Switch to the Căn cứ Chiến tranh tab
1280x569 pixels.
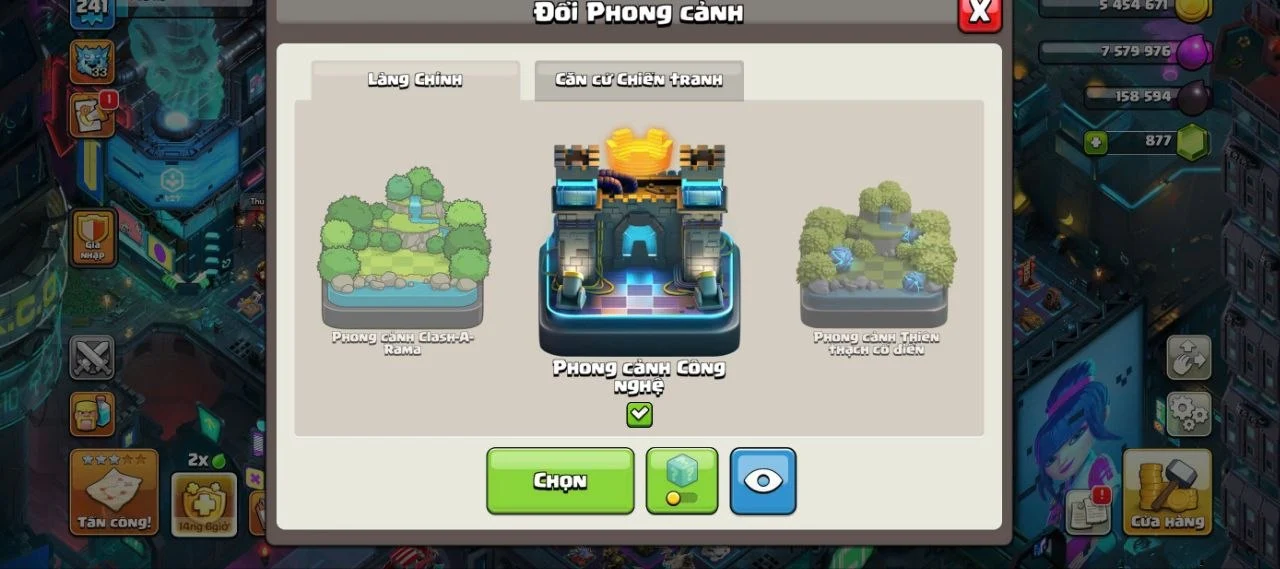tap(639, 80)
